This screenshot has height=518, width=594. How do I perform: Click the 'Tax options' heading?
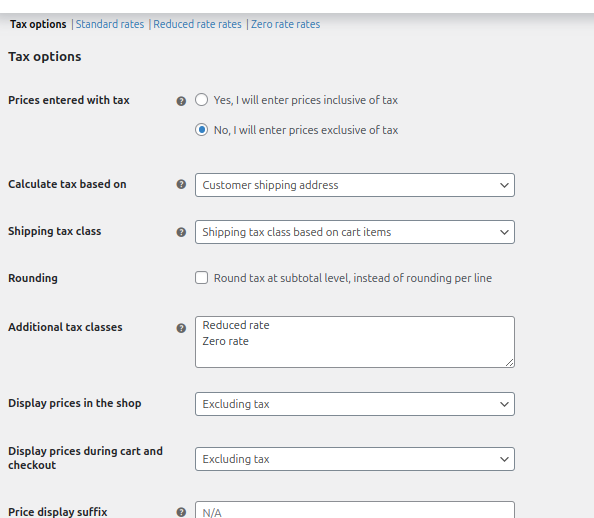coord(45,56)
